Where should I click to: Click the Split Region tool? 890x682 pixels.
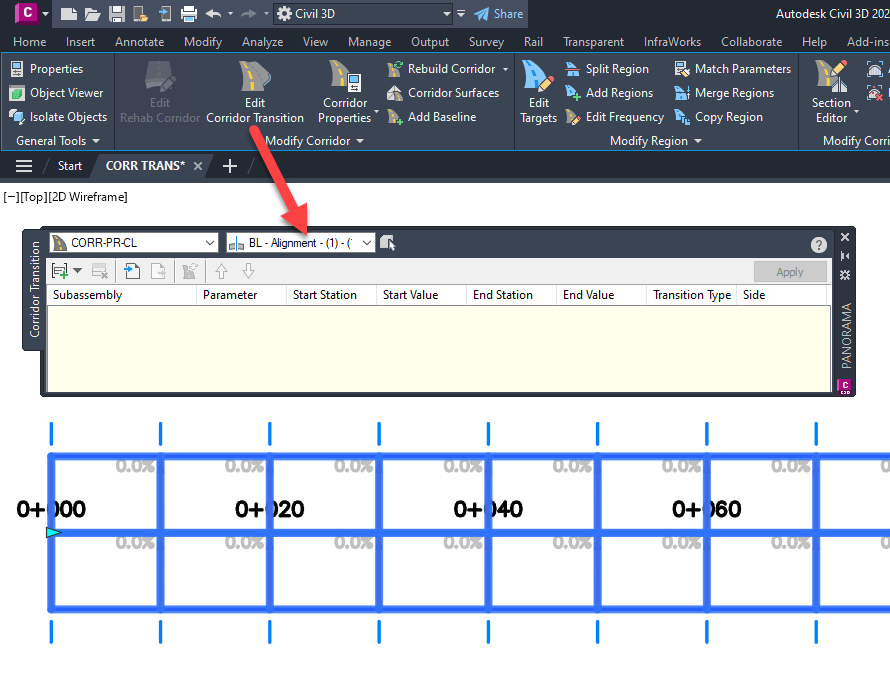point(607,69)
